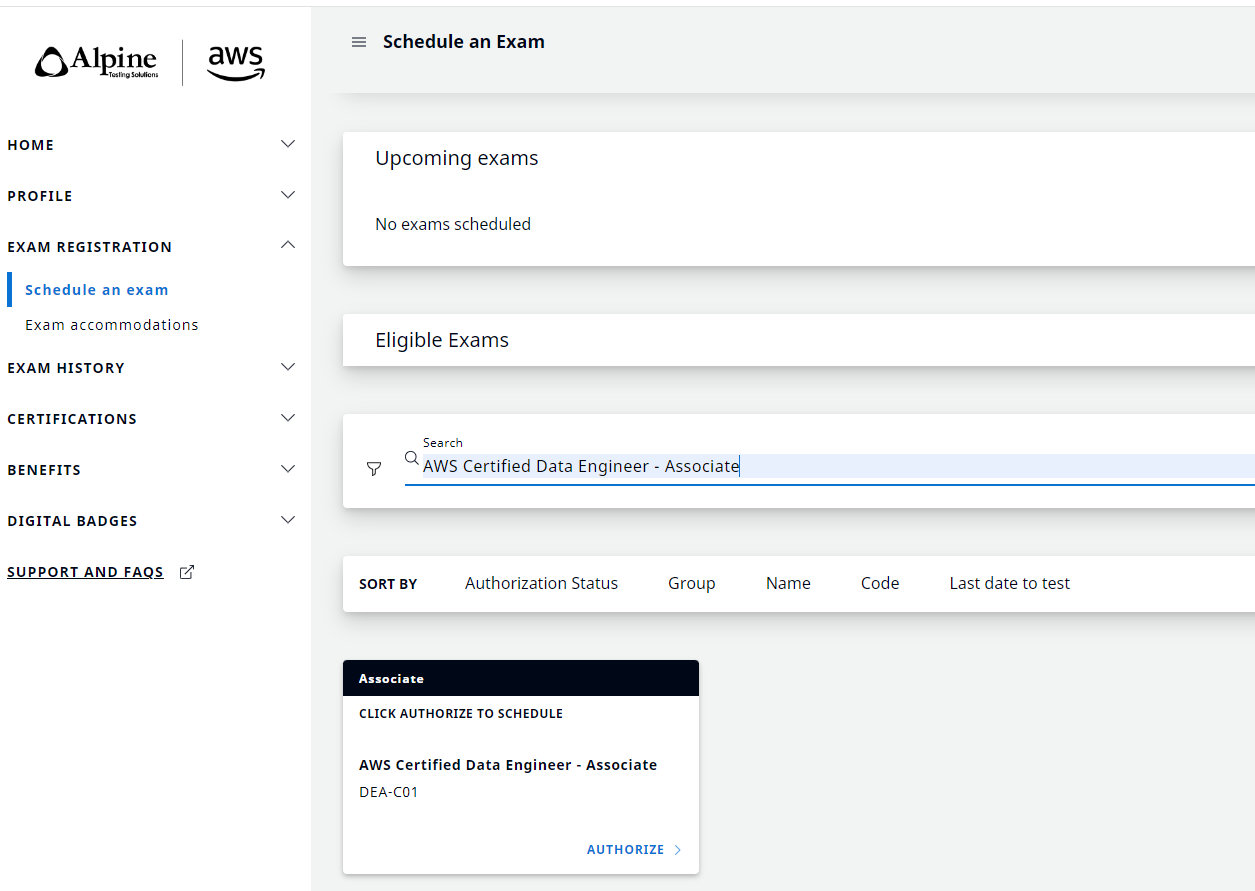The width and height of the screenshot is (1255, 891).
Task: Expand the Exam History chevron
Action: coord(288,367)
